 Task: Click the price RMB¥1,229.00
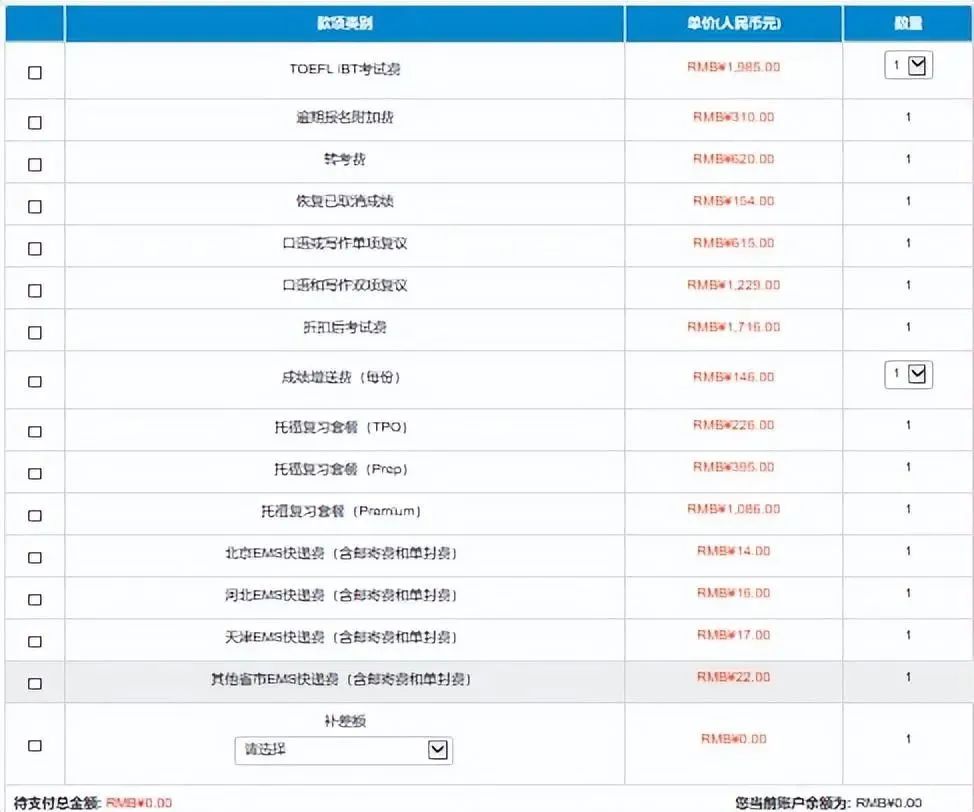pyautogui.click(x=734, y=285)
